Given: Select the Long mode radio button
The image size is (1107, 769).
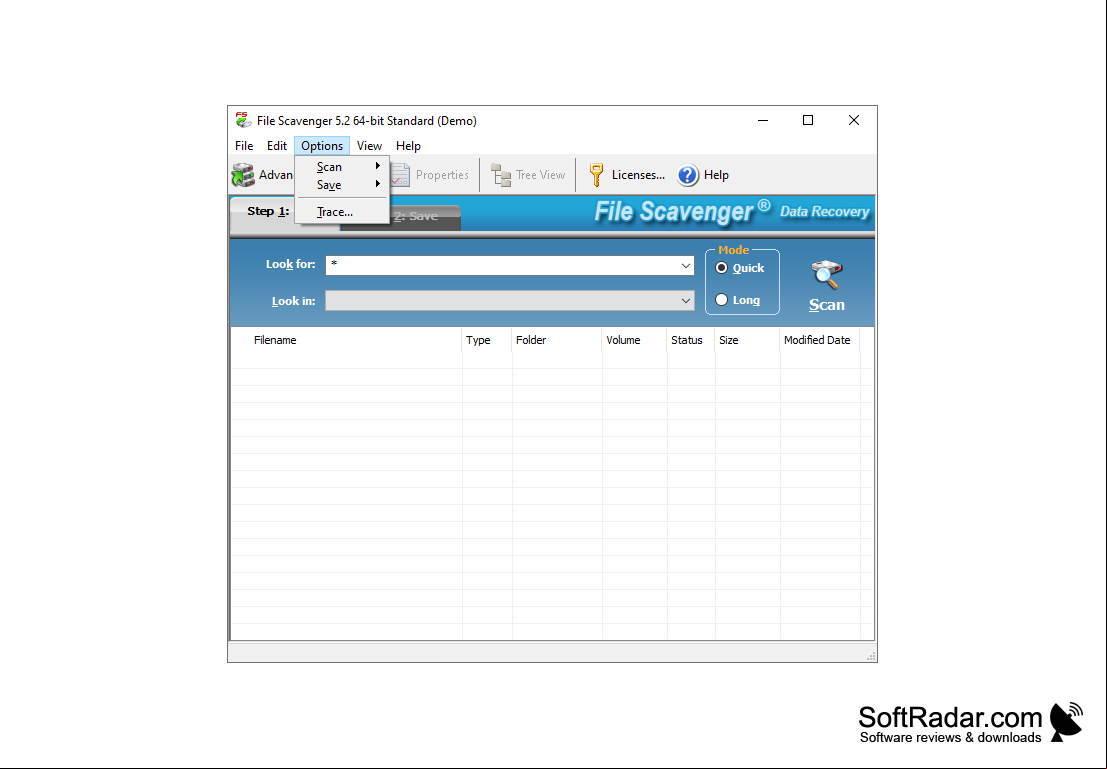Looking at the screenshot, I should pyautogui.click(x=721, y=299).
